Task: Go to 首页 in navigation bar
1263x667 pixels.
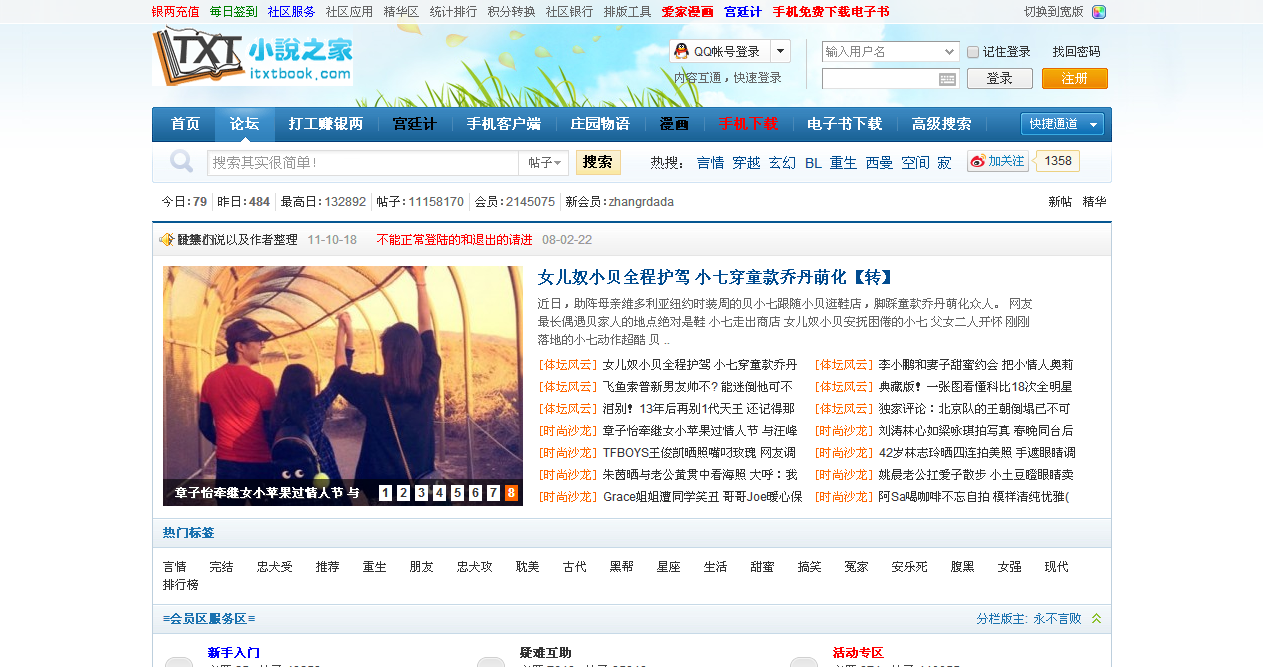Action: point(185,124)
